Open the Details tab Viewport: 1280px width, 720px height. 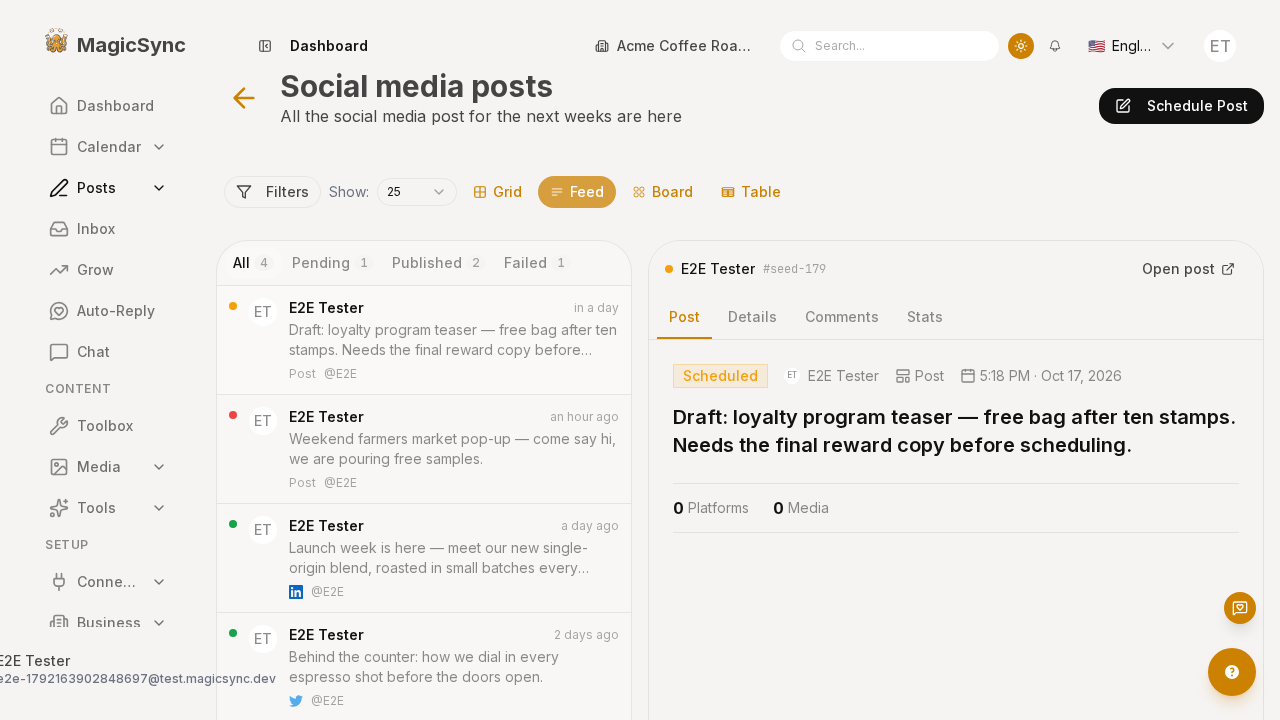tap(752, 317)
